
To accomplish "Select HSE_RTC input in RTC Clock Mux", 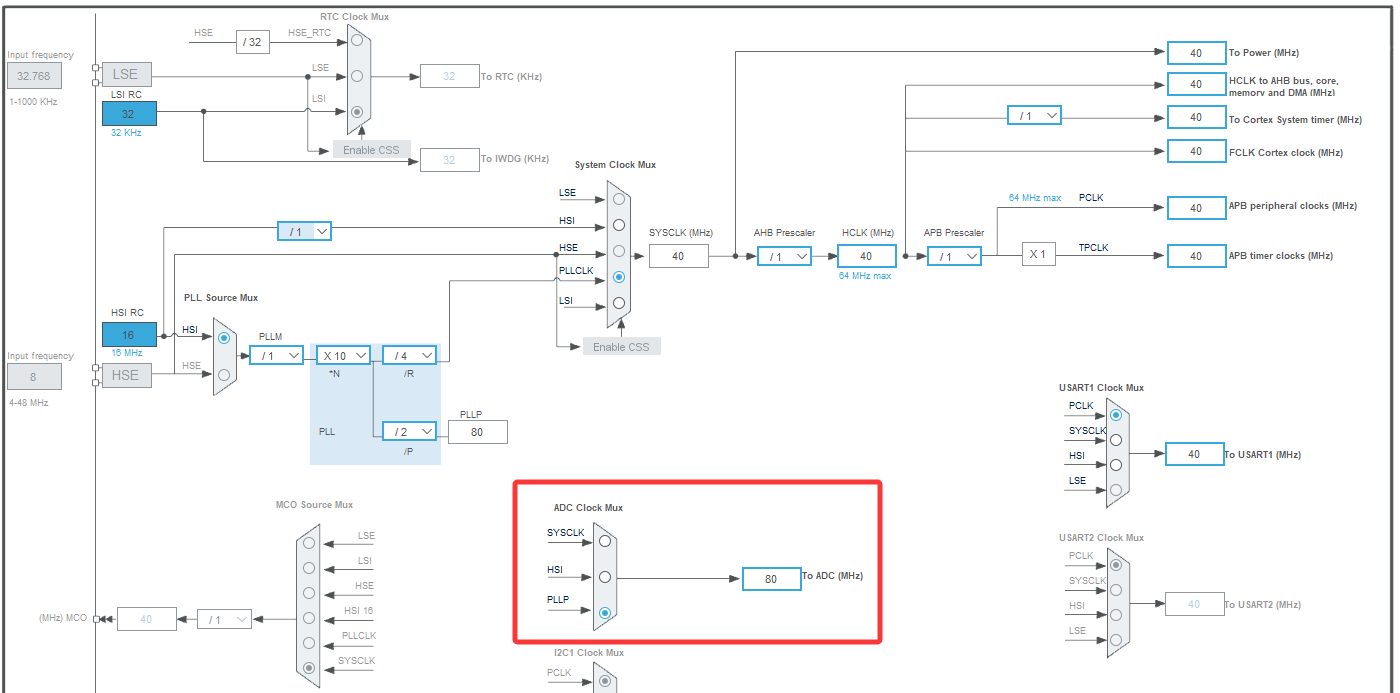I will pos(356,40).
